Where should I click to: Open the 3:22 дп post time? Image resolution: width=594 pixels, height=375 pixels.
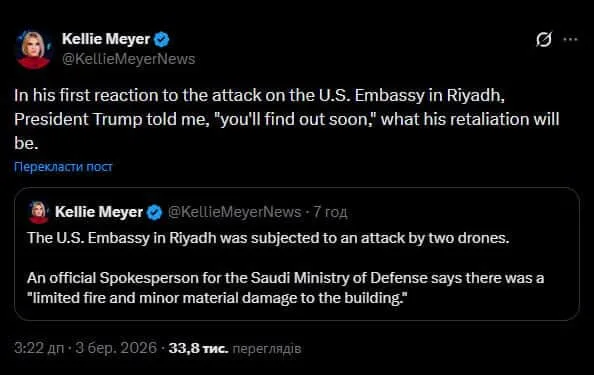point(39,348)
